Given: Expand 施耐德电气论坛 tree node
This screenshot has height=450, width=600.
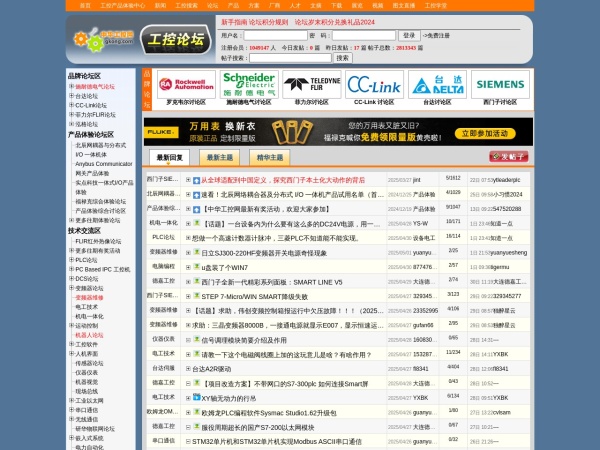Looking at the screenshot, I should (x=71, y=86).
